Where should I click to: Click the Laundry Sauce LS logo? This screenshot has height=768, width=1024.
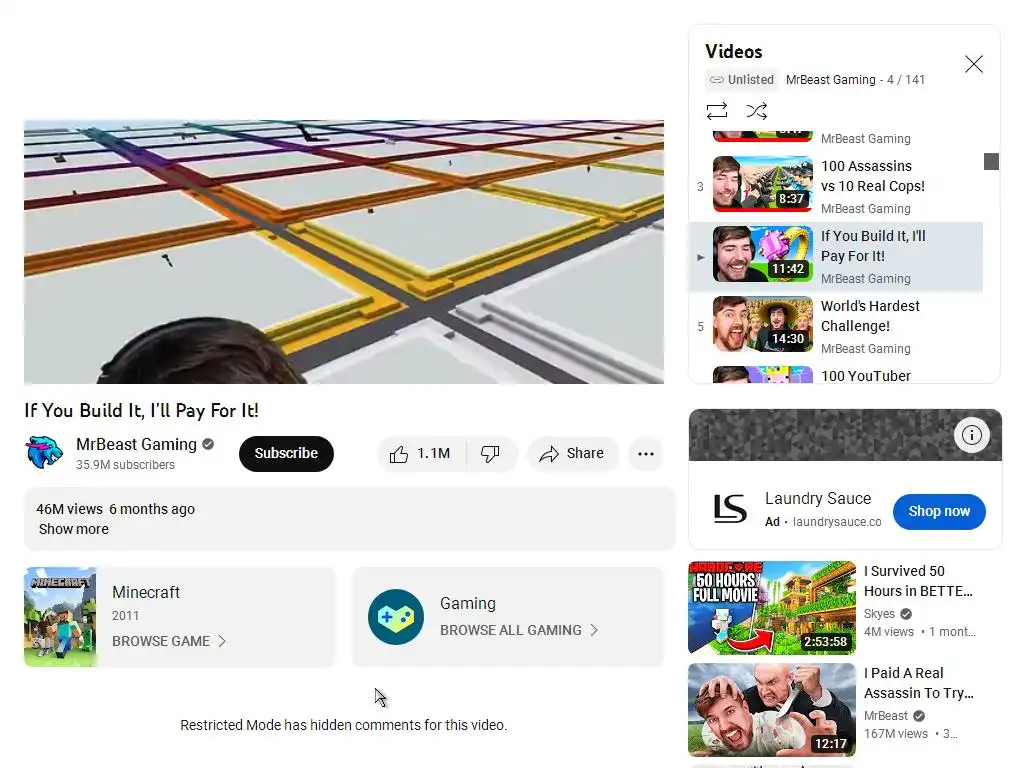click(x=729, y=509)
